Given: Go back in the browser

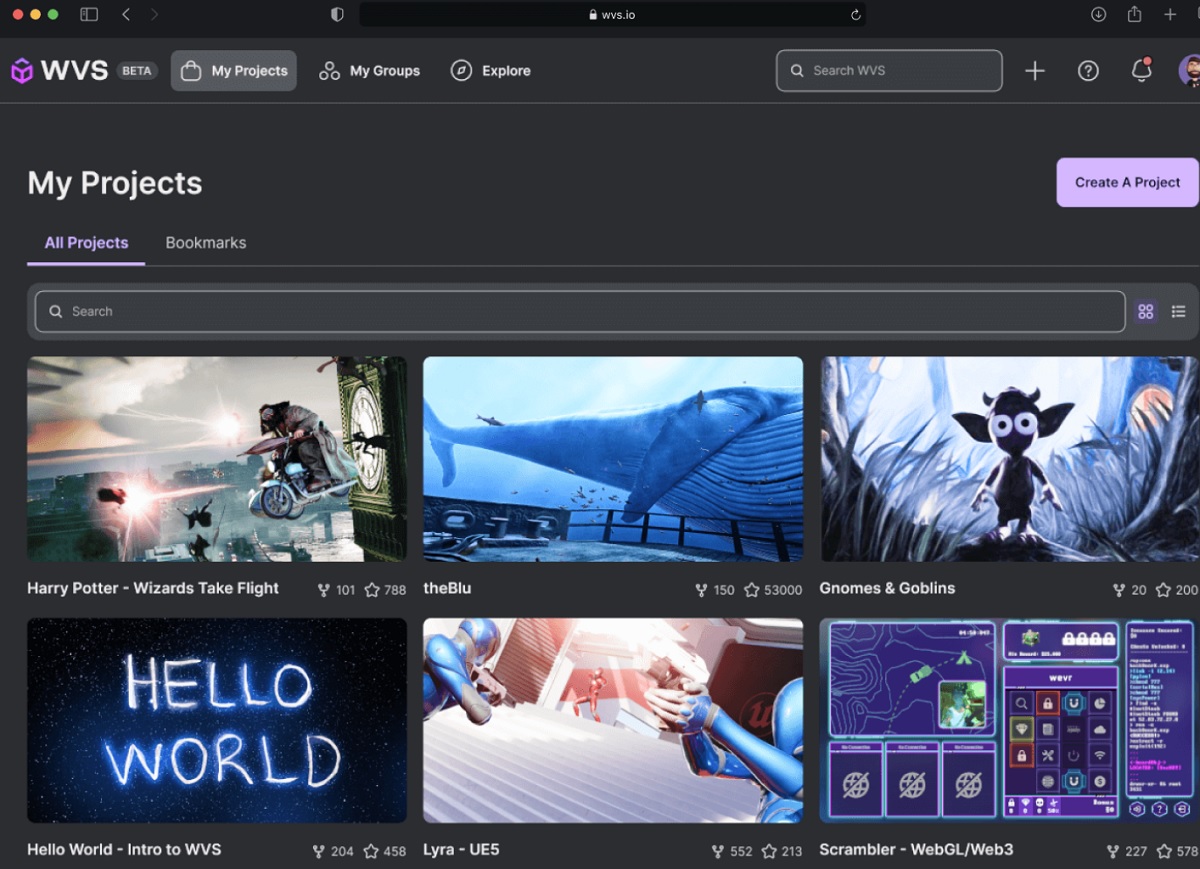Looking at the screenshot, I should coord(126,14).
